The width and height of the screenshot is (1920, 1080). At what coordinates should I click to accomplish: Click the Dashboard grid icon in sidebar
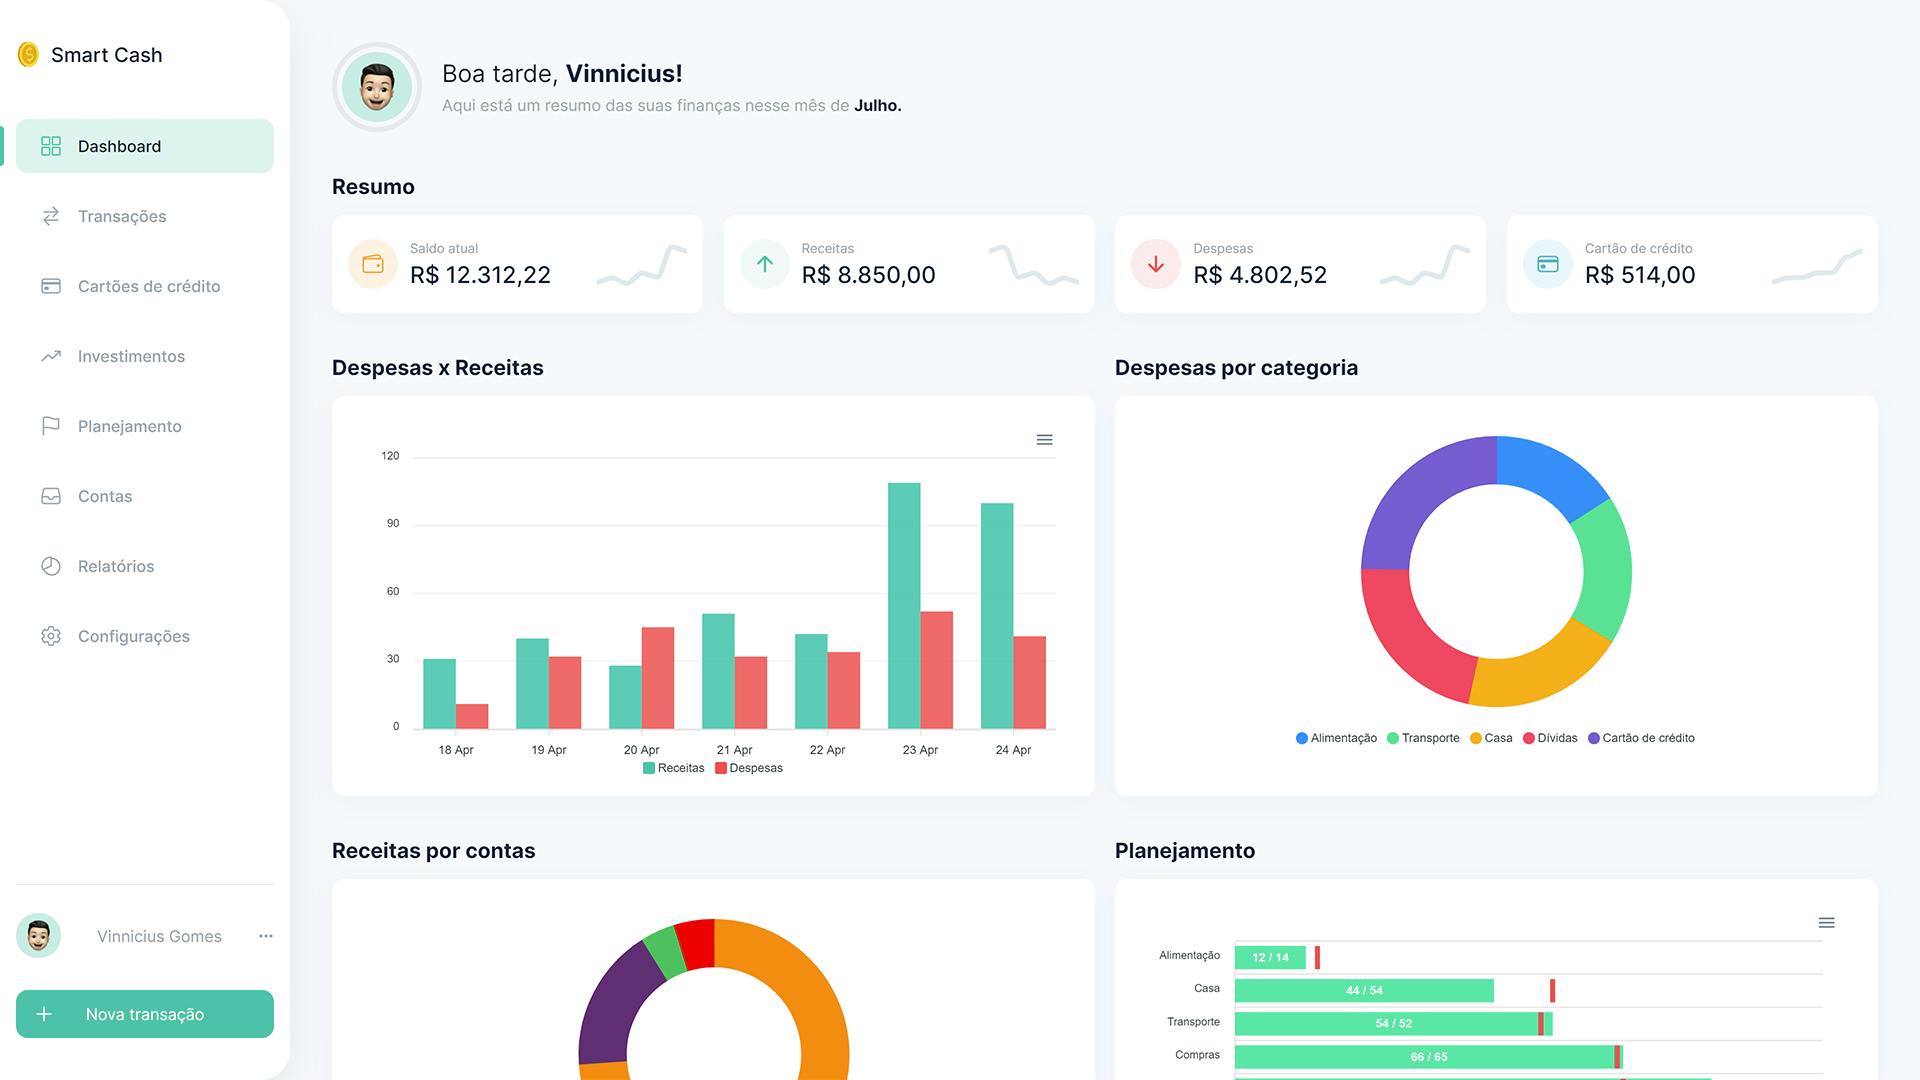pos(51,146)
